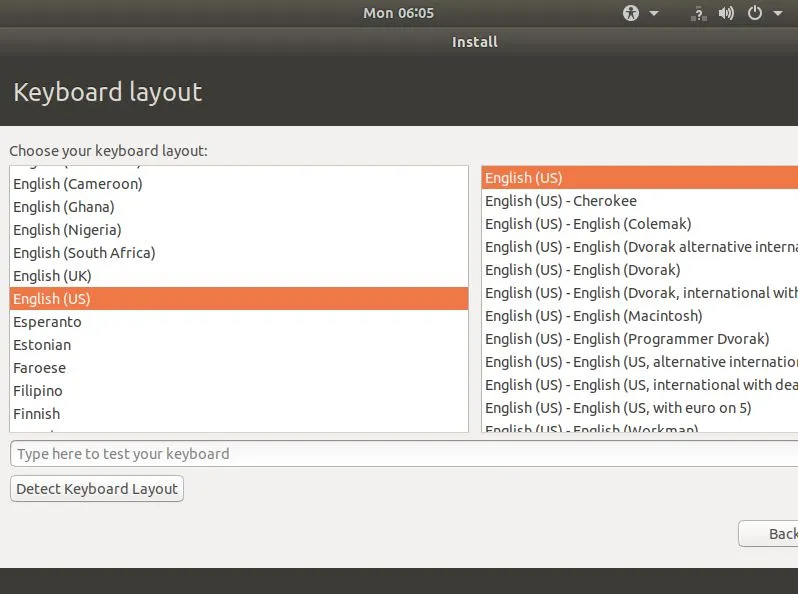Pick the US with euro on 5 variant

point(618,408)
